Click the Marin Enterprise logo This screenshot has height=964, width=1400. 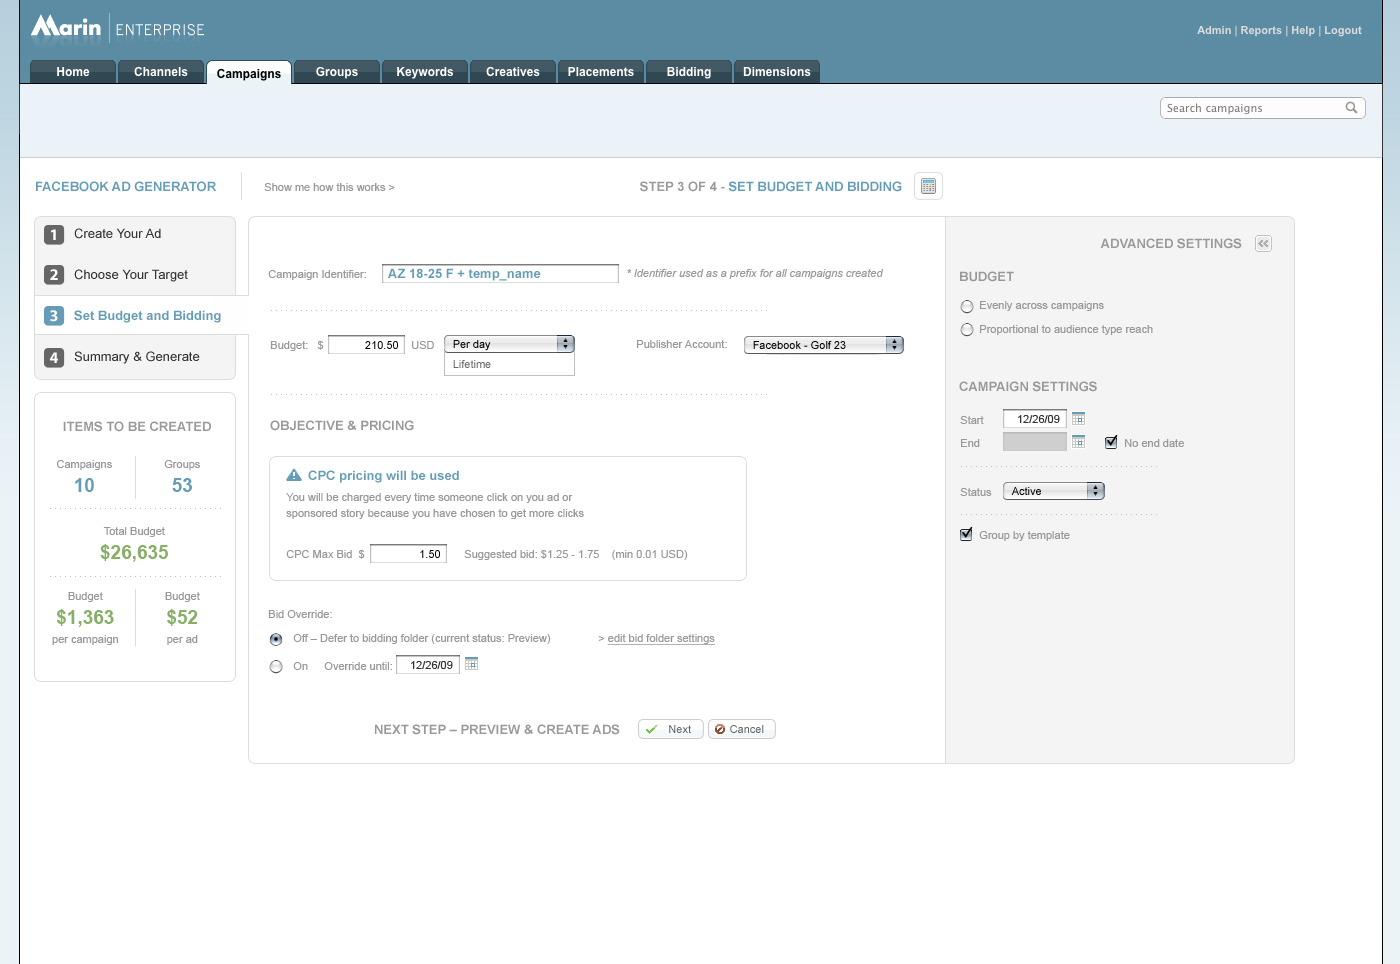[117, 28]
